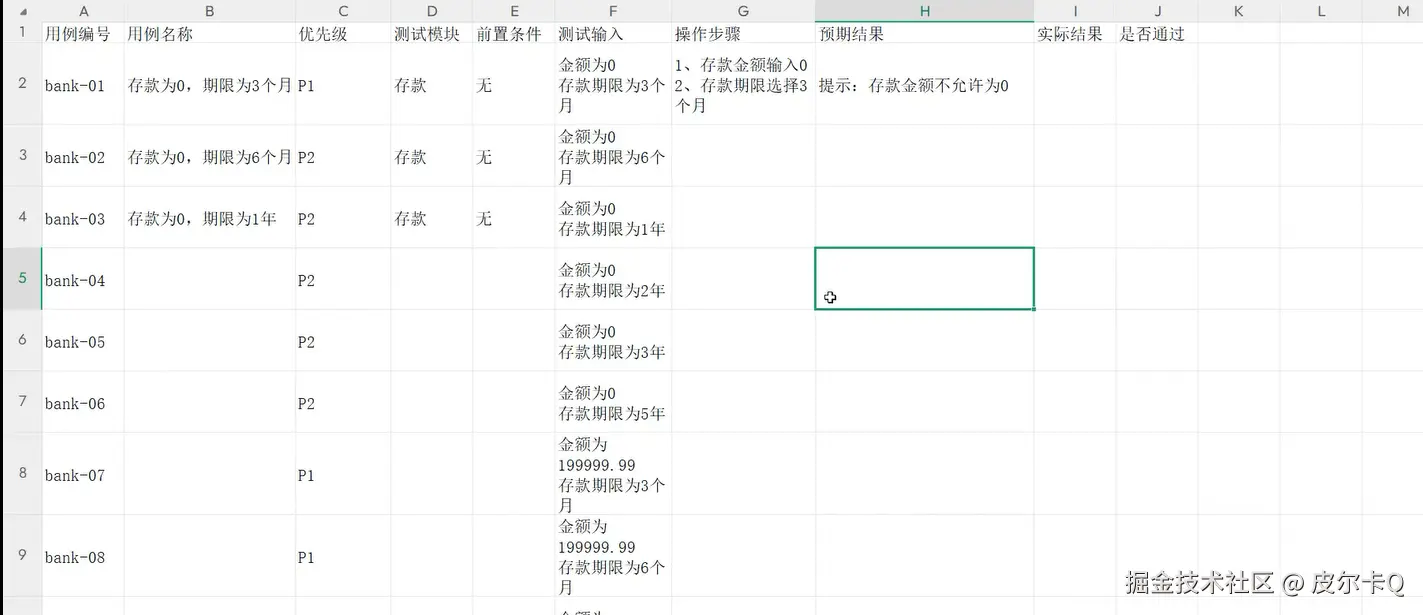Click the 是否通过 header cell
The width and height of the screenshot is (1423, 615).
coord(1157,33)
